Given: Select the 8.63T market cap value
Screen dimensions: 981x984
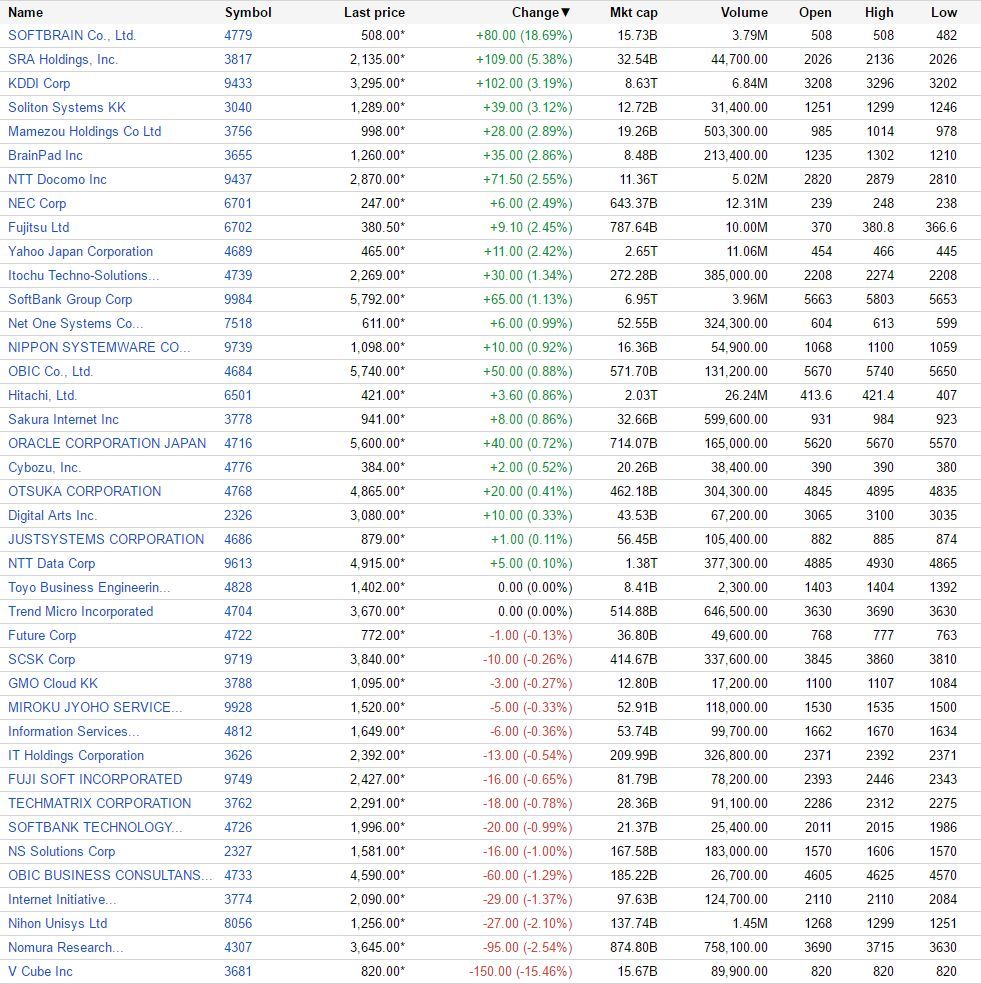Looking at the screenshot, I should coord(641,83).
